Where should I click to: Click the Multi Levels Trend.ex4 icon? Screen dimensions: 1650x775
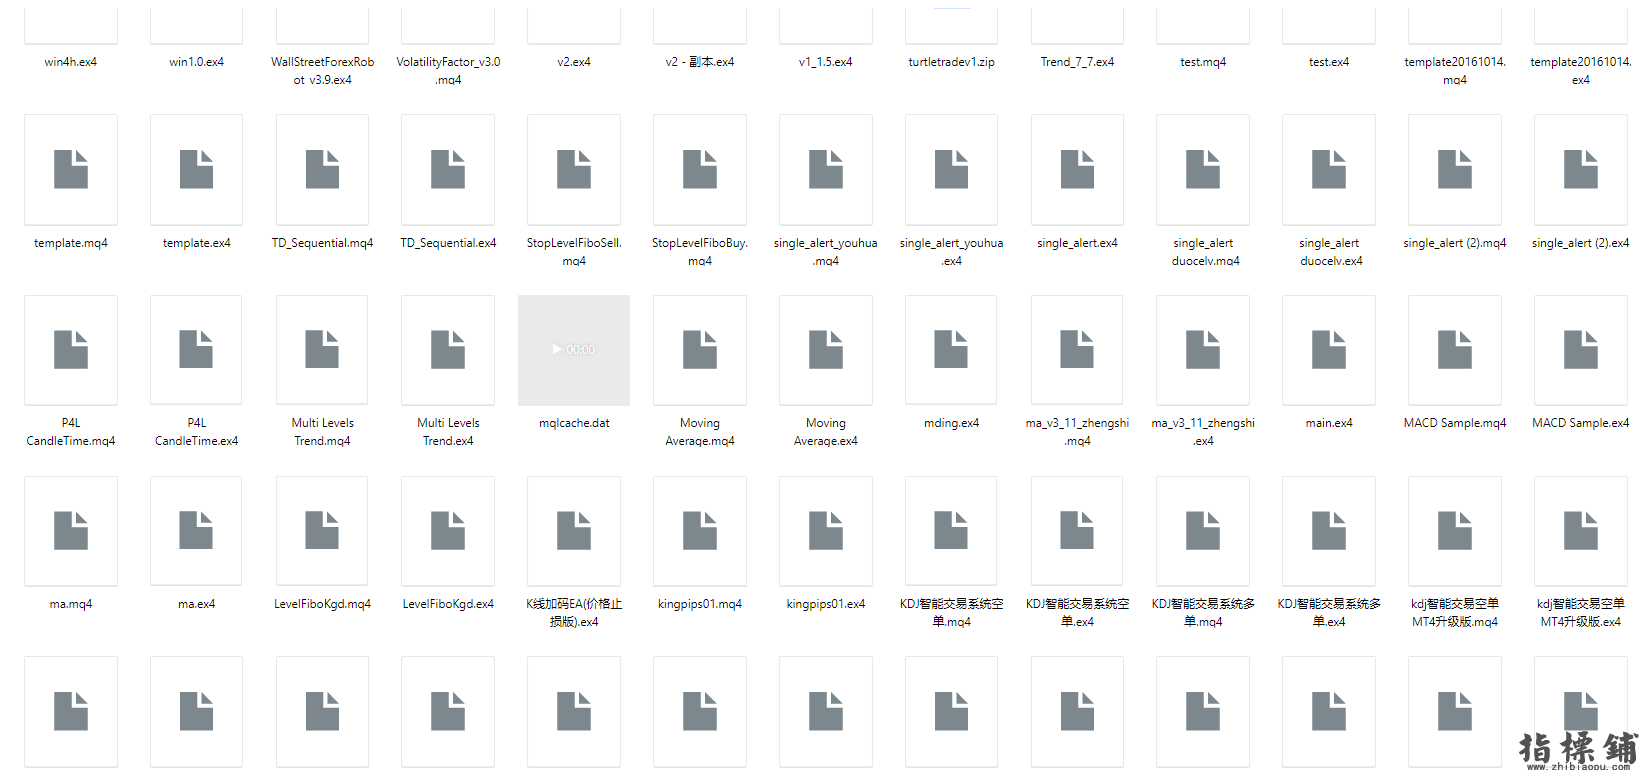pos(448,350)
